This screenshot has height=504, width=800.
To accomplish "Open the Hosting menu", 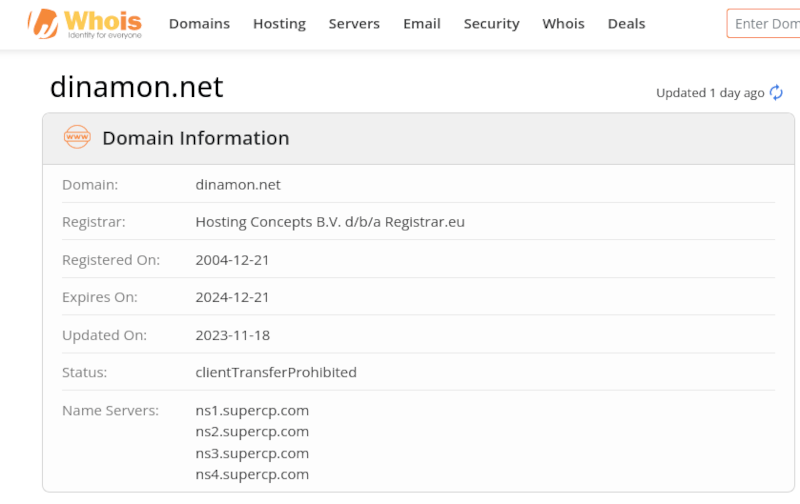I will 280,23.
